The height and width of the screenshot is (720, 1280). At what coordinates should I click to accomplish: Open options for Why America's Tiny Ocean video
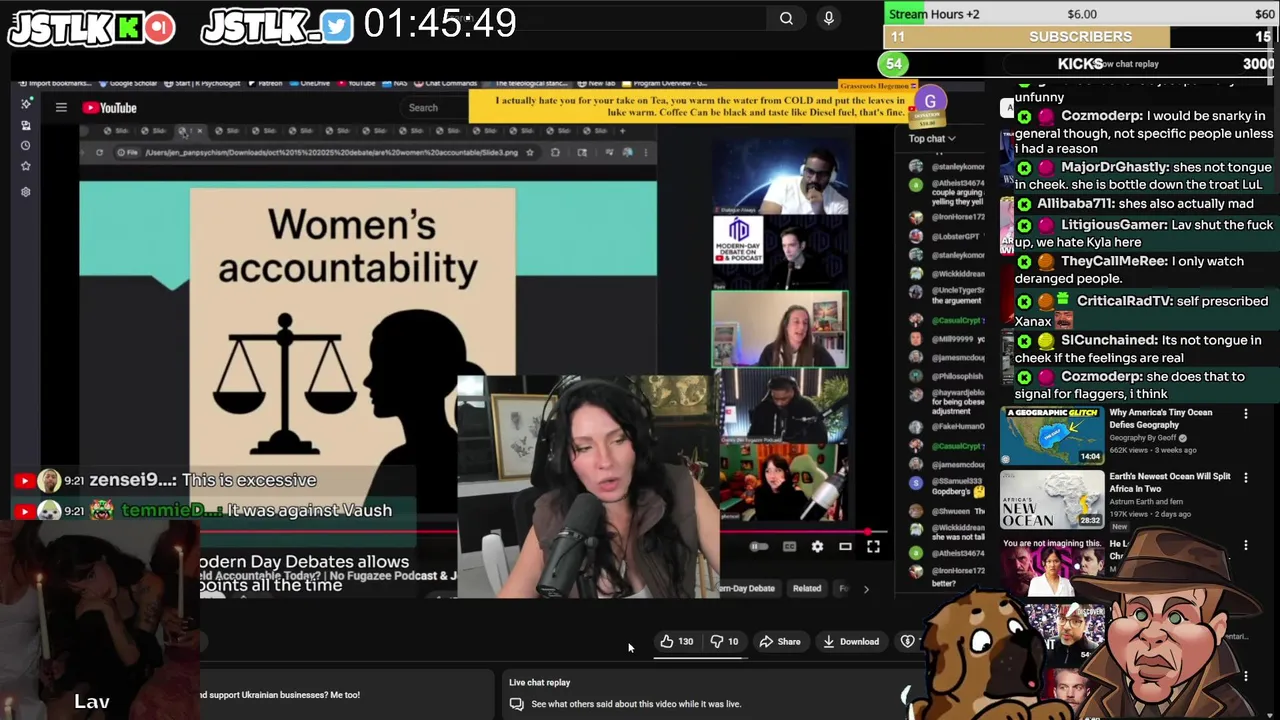[x=1246, y=413]
